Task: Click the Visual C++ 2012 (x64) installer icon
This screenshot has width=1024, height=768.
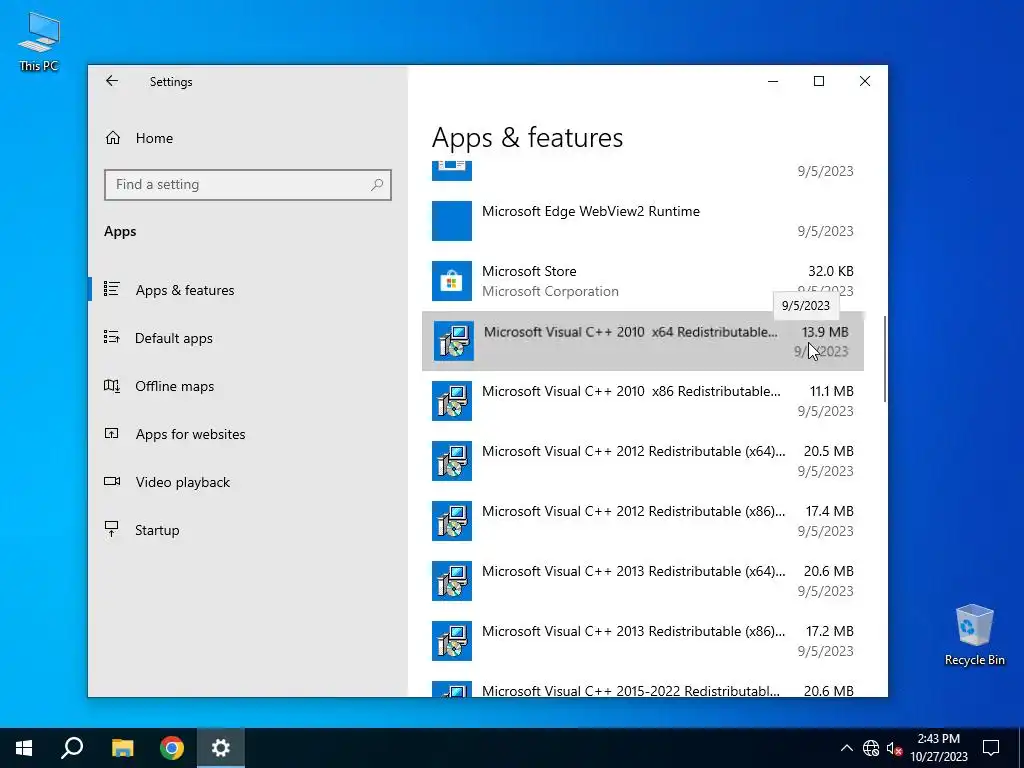Action: coord(452,461)
